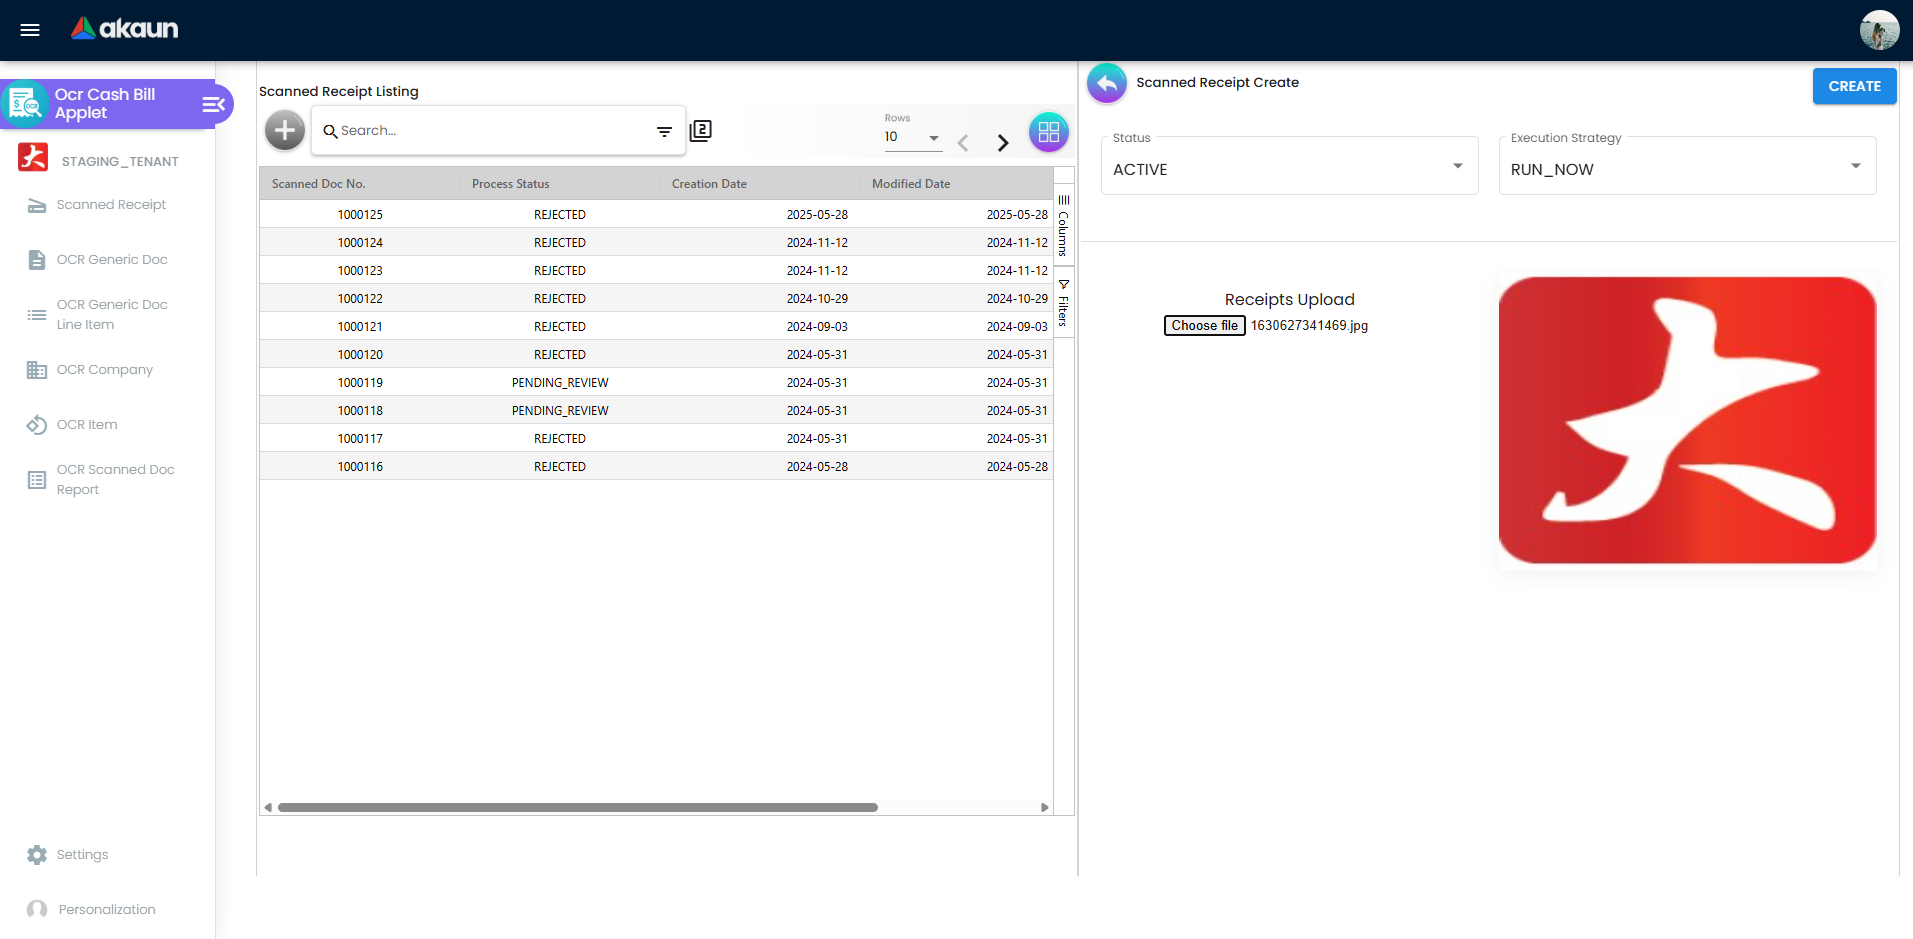Go to previous page of listing
Viewport: 1913px width, 939px height.
tap(963, 143)
